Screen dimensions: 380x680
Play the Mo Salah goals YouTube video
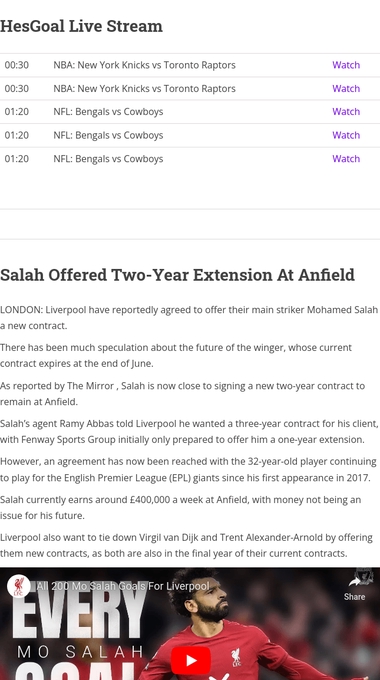pyautogui.click(x=191, y=660)
